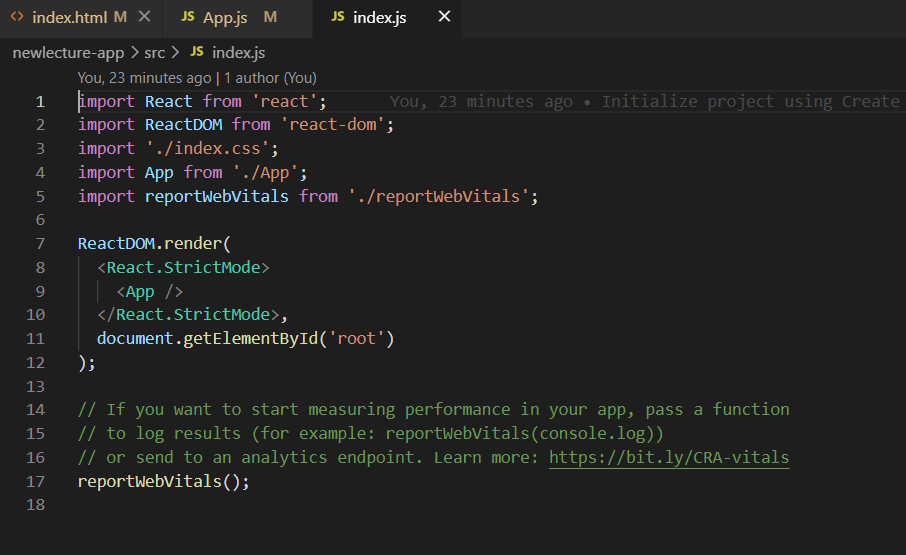Click the <App /> JSX element
This screenshot has width=906, height=555.
(150, 292)
